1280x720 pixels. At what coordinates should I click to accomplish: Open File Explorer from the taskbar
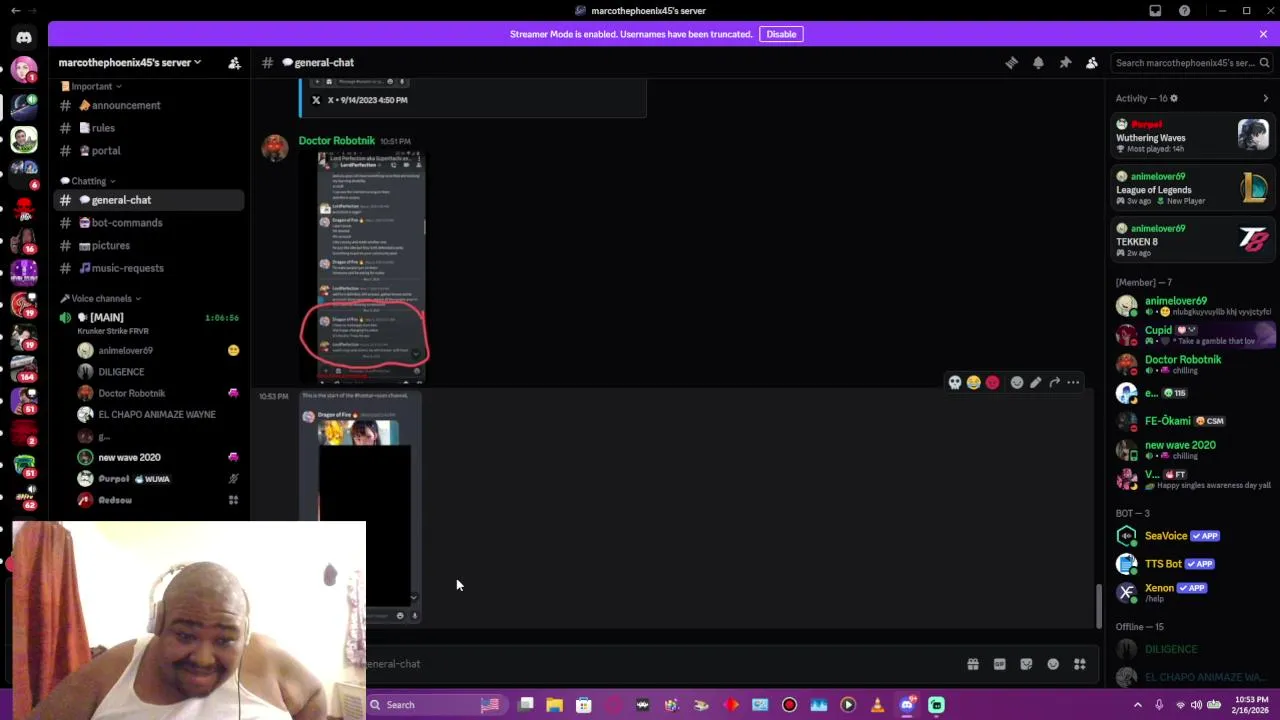[554, 705]
